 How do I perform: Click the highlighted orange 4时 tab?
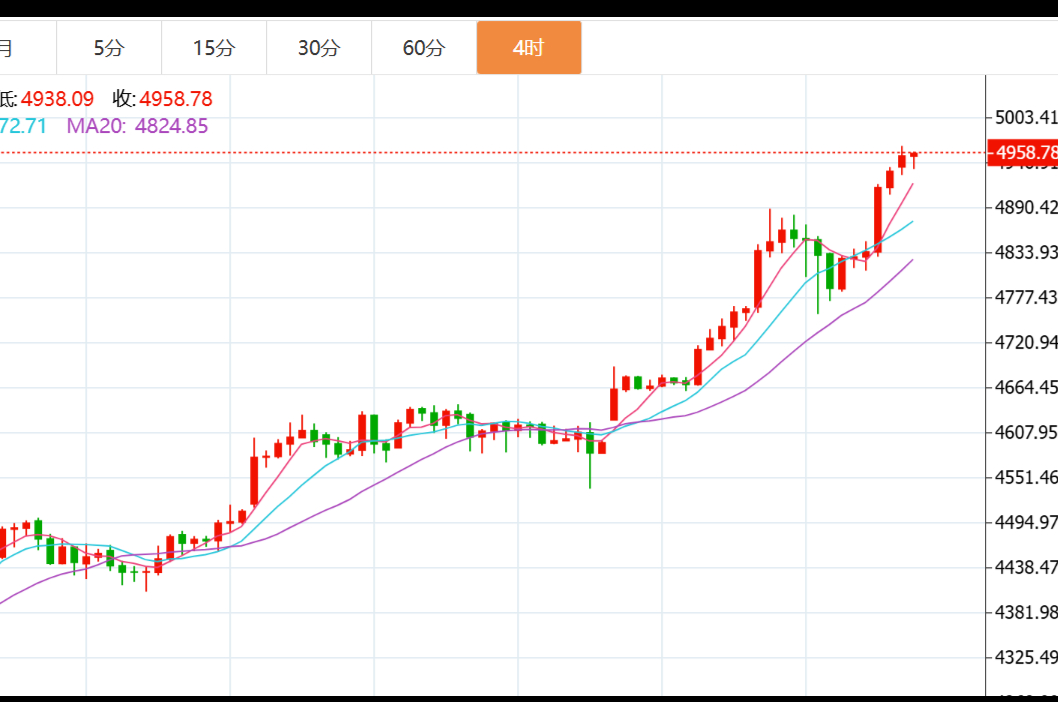(x=528, y=47)
